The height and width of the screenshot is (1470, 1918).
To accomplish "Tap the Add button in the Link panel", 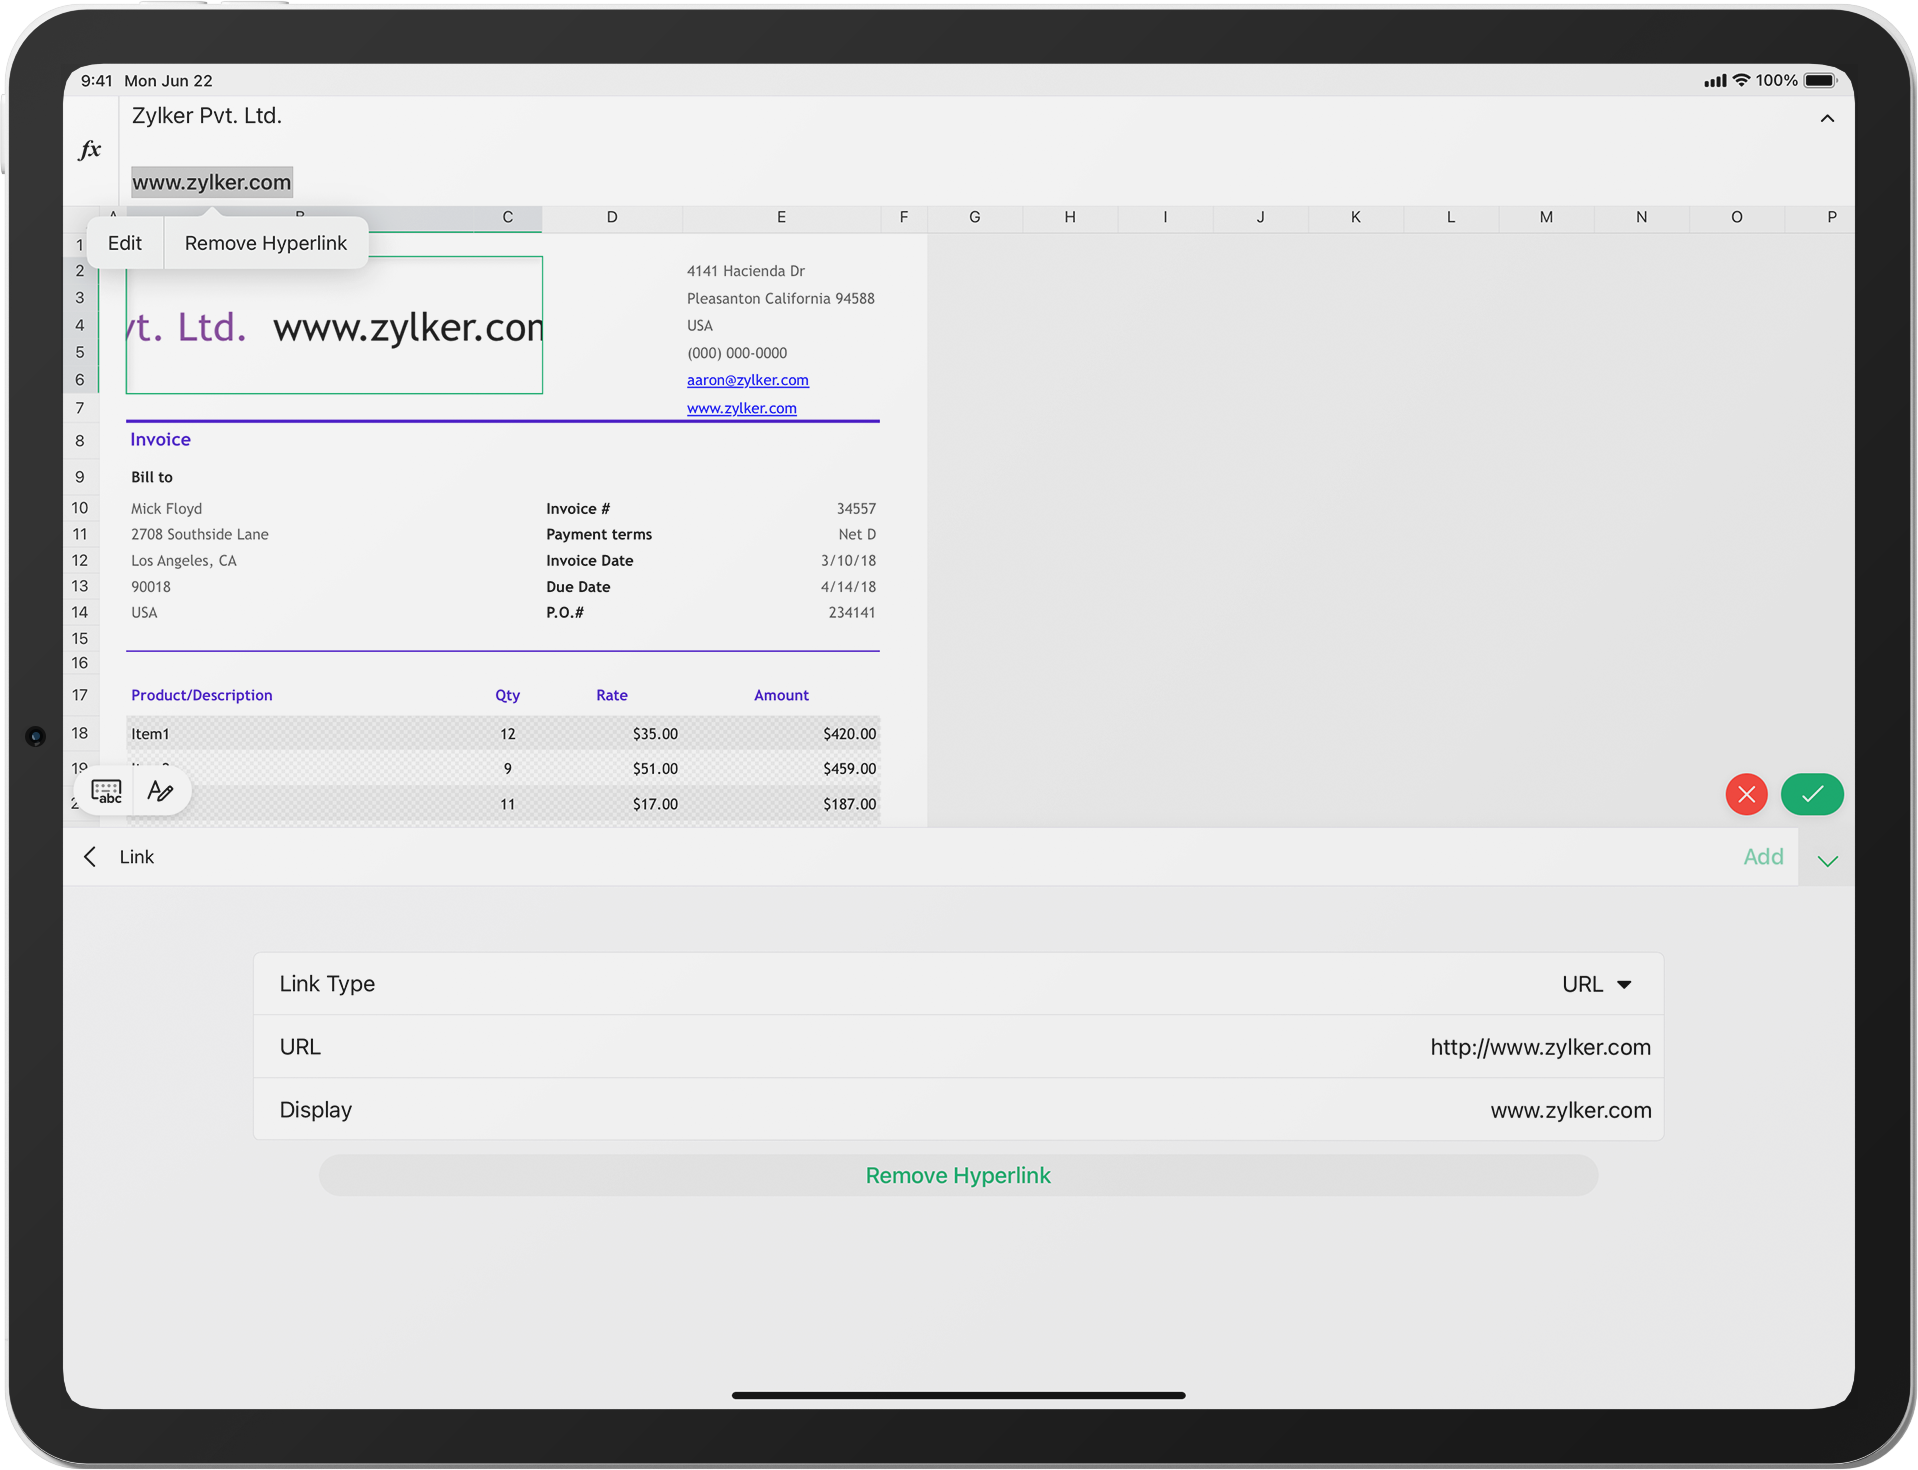I will point(1763,857).
